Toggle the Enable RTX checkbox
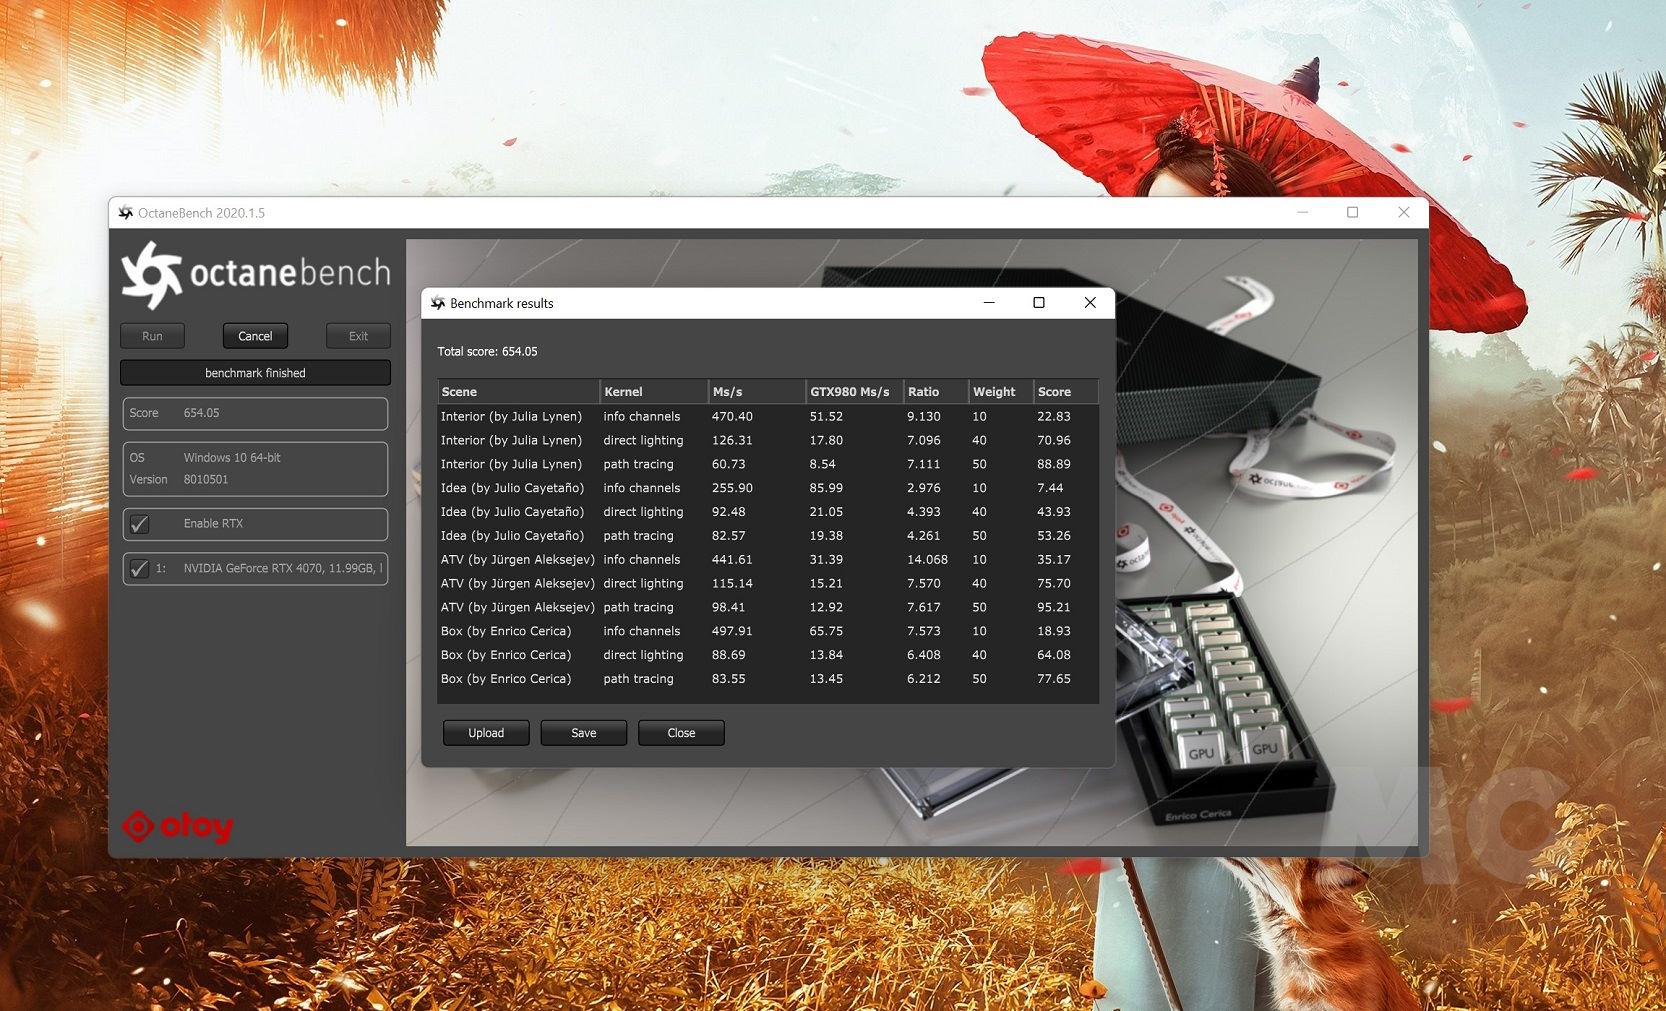Screen dimensions: 1666x1011 140,524
